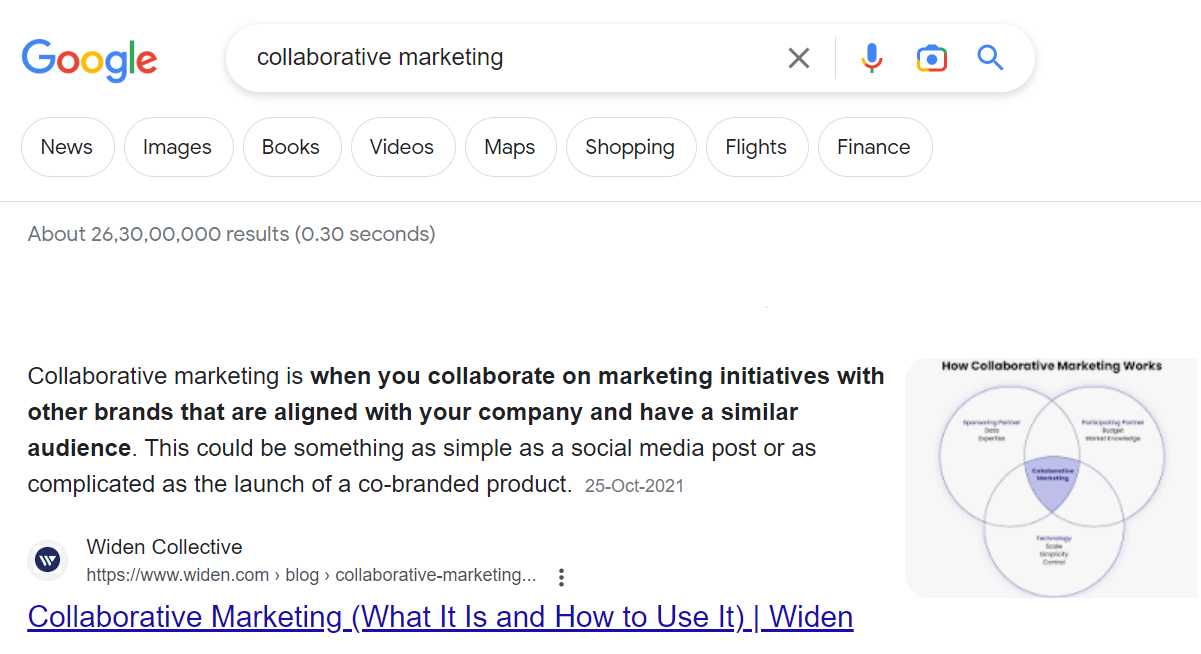Start voice search with microphone
The image size is (1201, 654).
point(872,58)
